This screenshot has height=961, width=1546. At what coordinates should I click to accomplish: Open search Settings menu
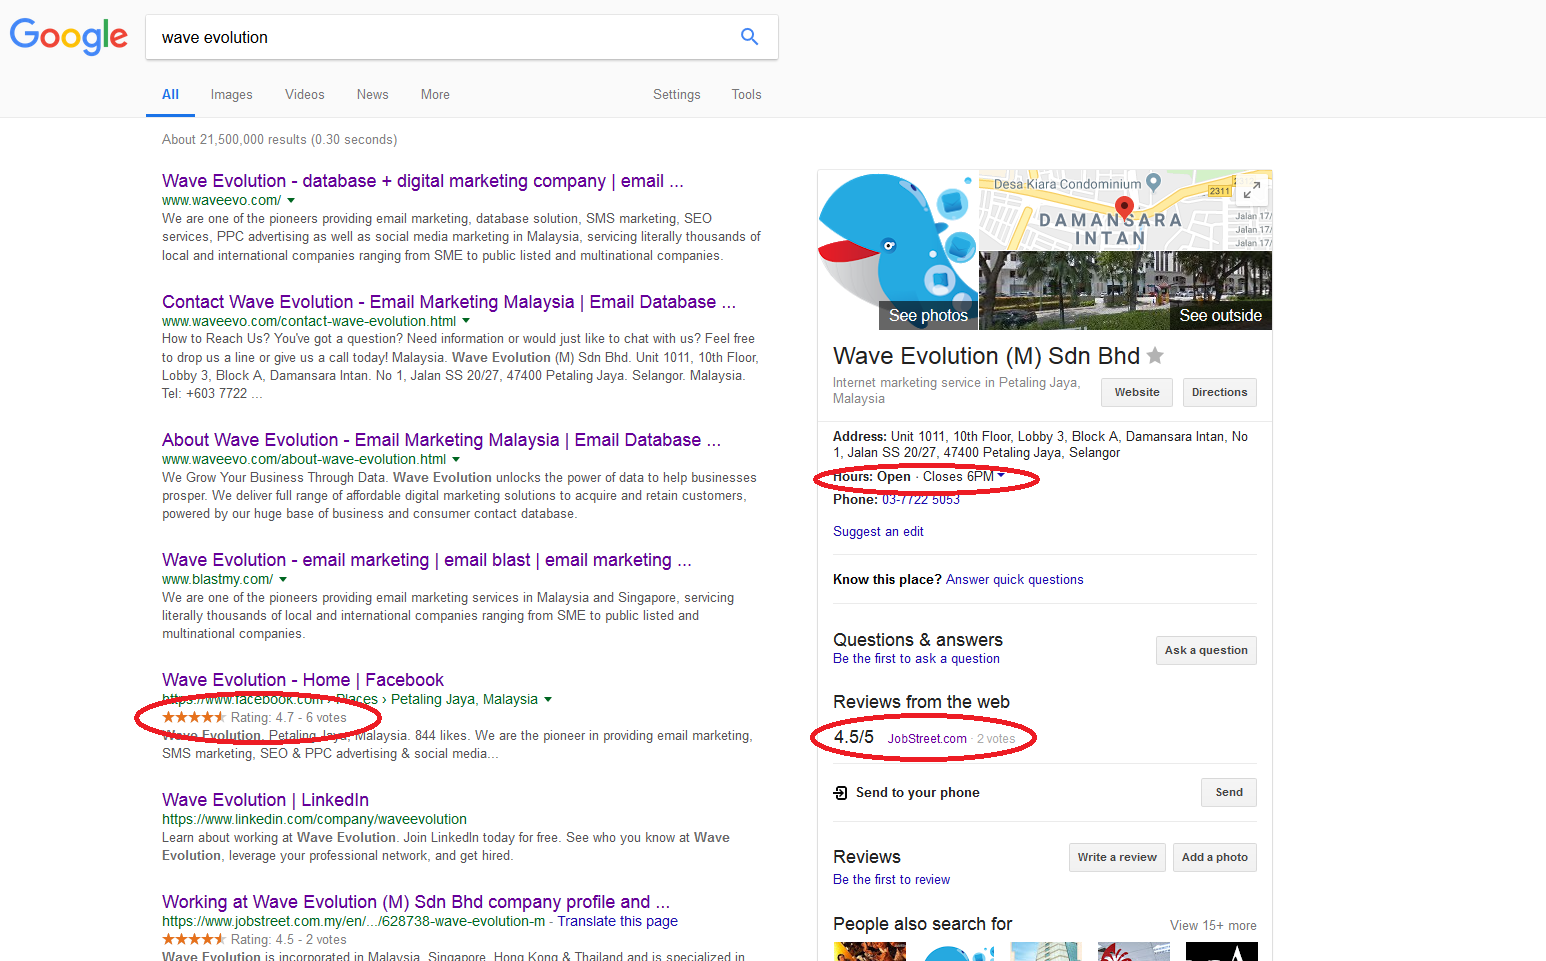[677, 94]
